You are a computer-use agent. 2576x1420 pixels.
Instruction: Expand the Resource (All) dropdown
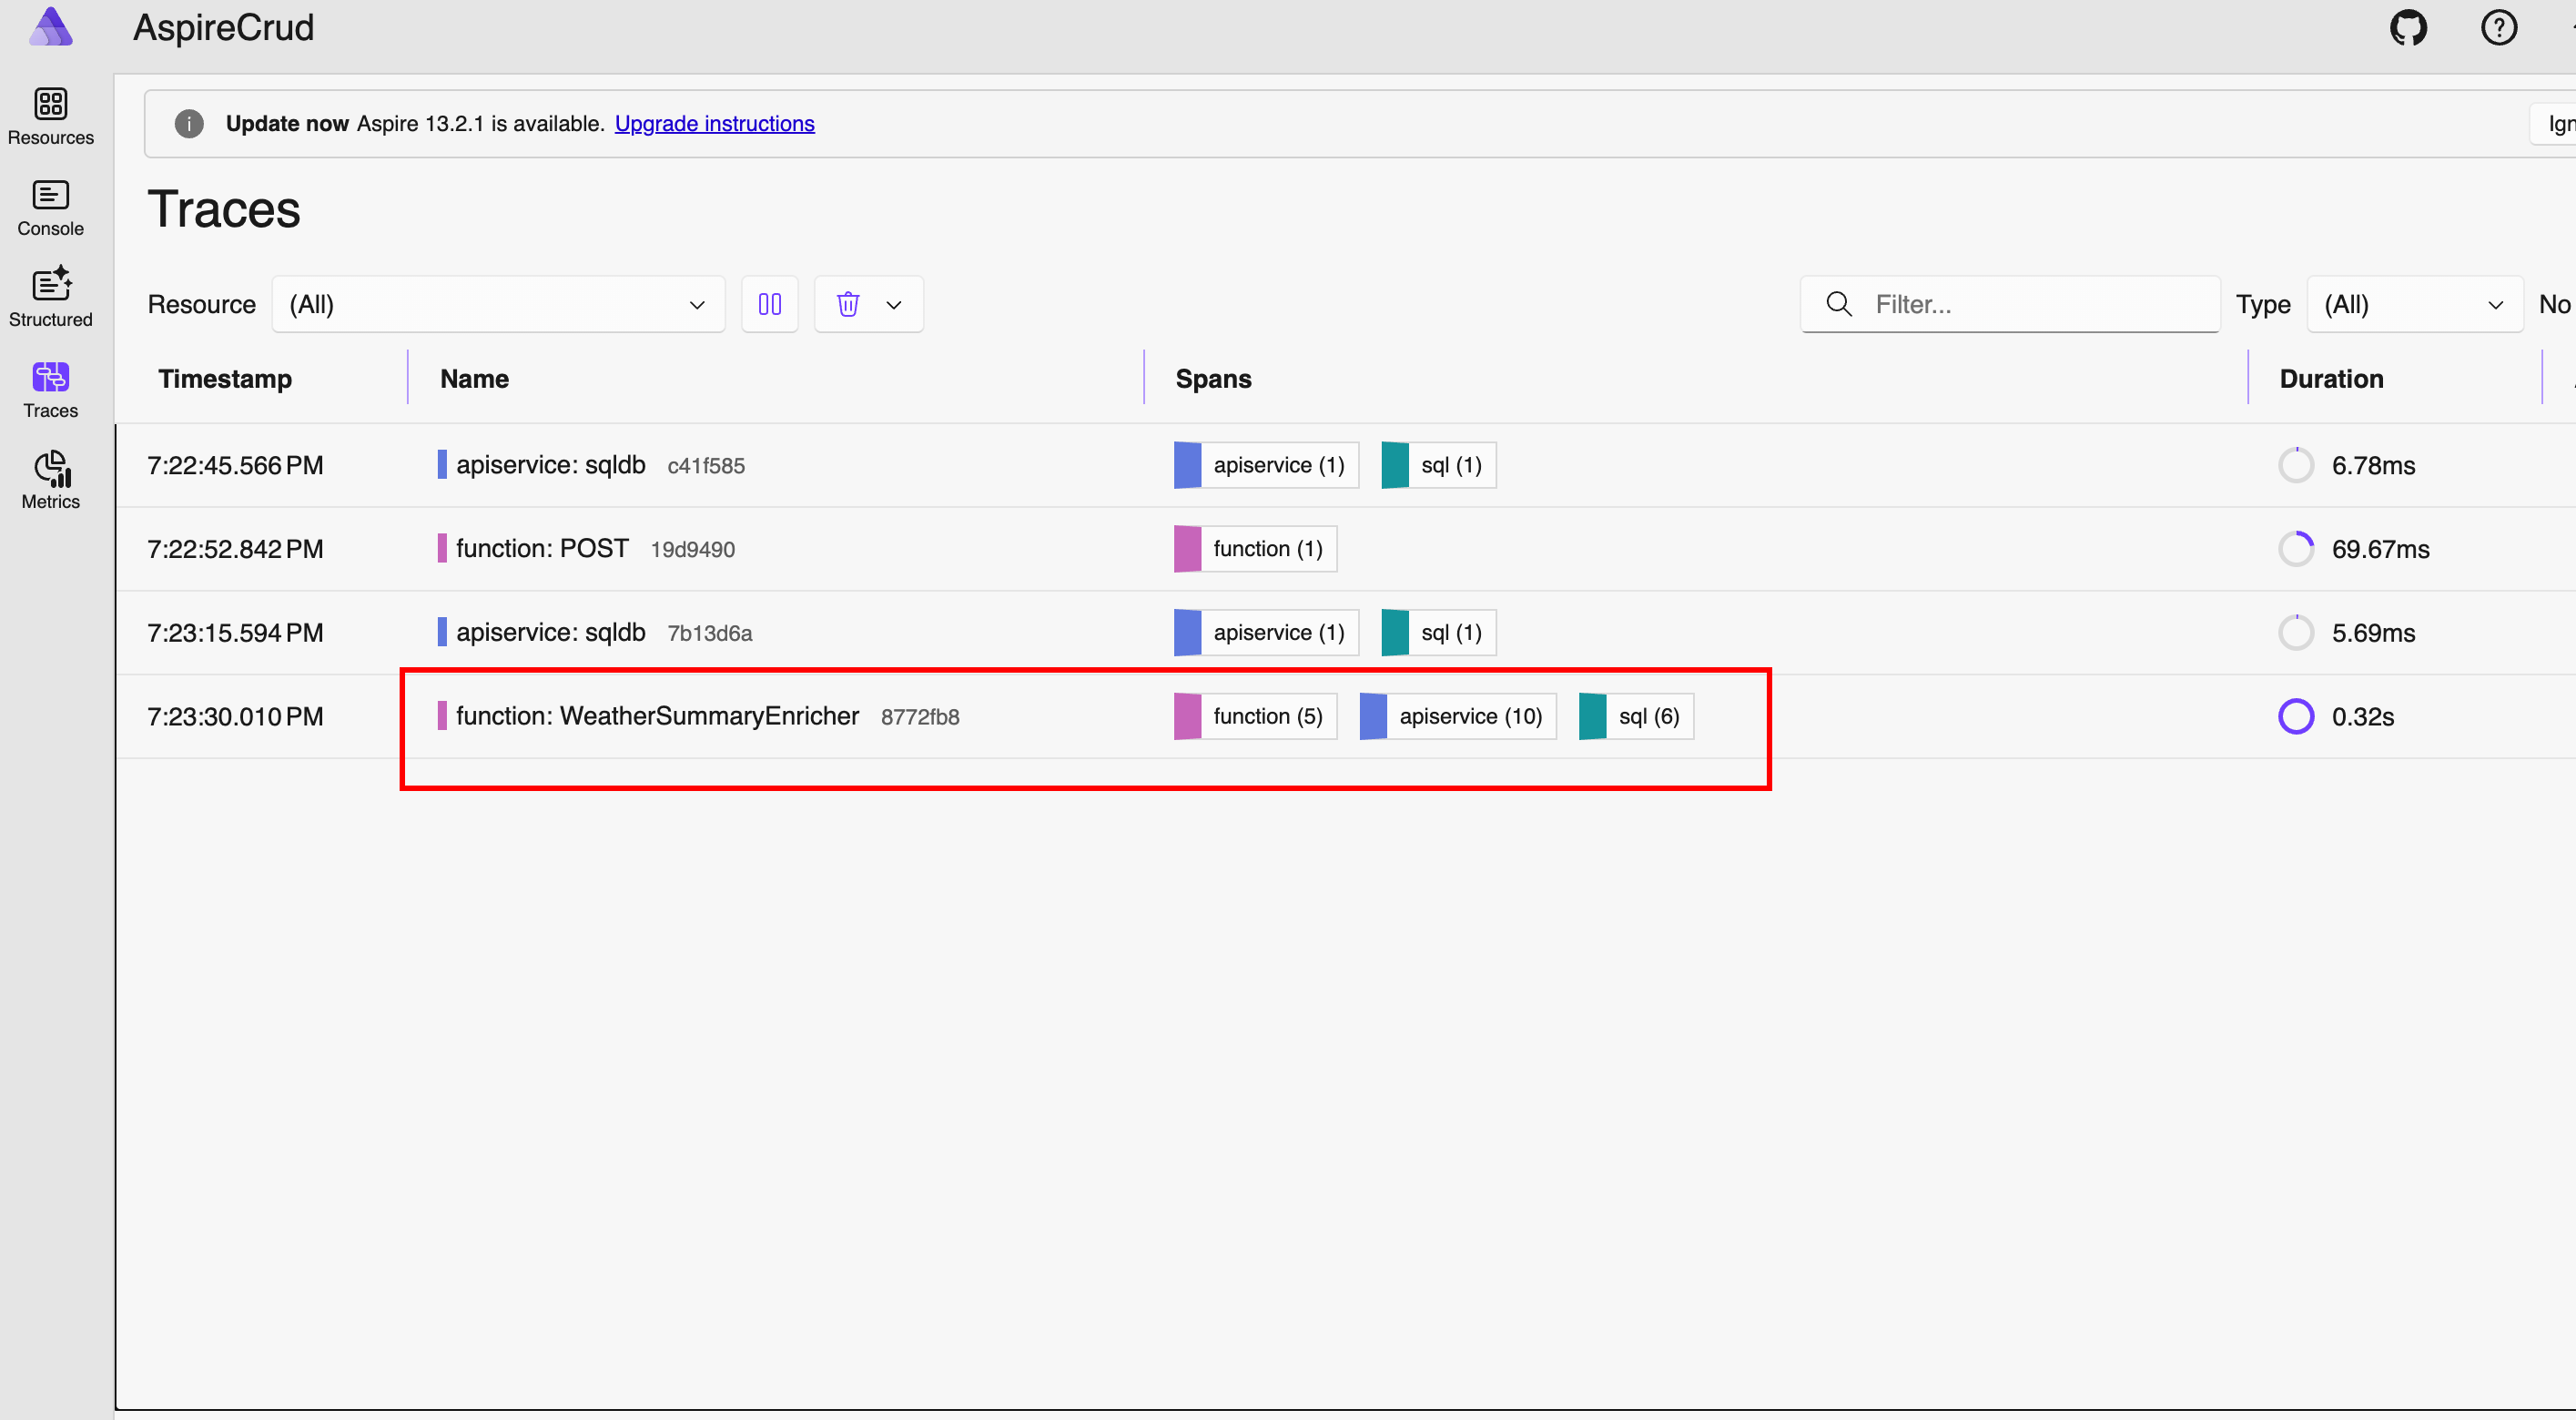pyautogui.click(x=498, y=304)
